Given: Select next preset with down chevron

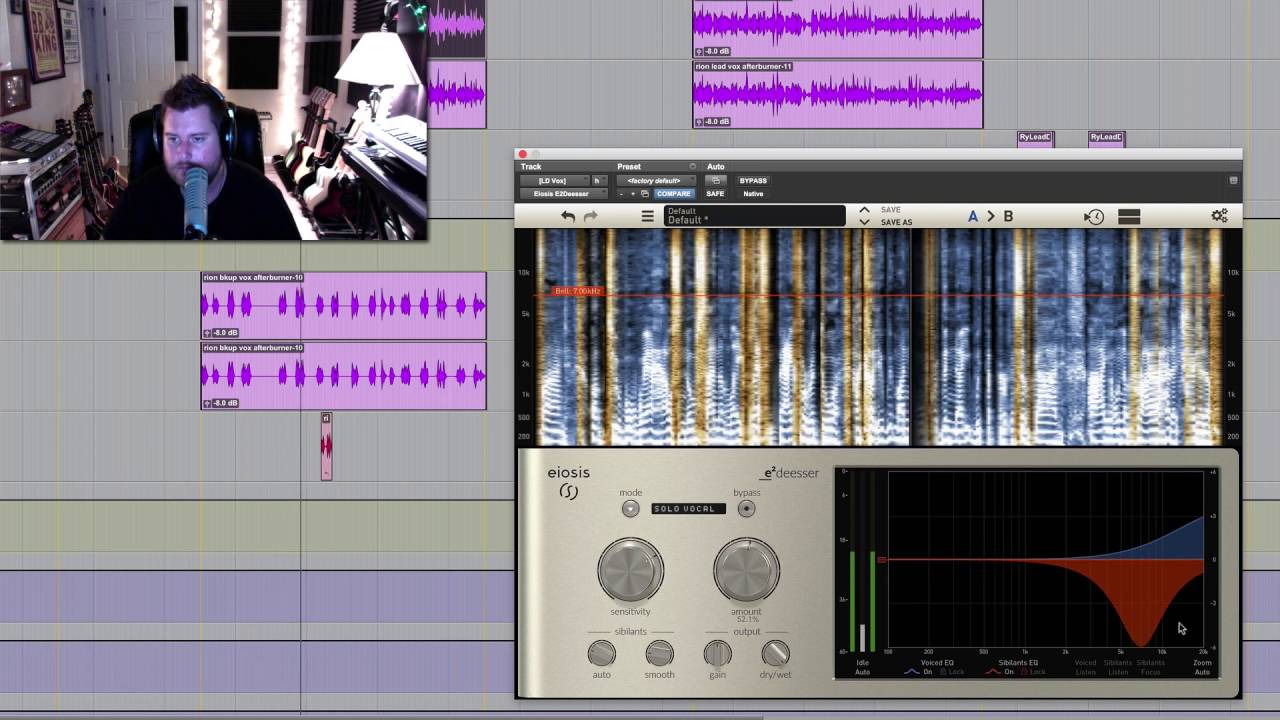Looking at the screenshot, I should [864, 222].
